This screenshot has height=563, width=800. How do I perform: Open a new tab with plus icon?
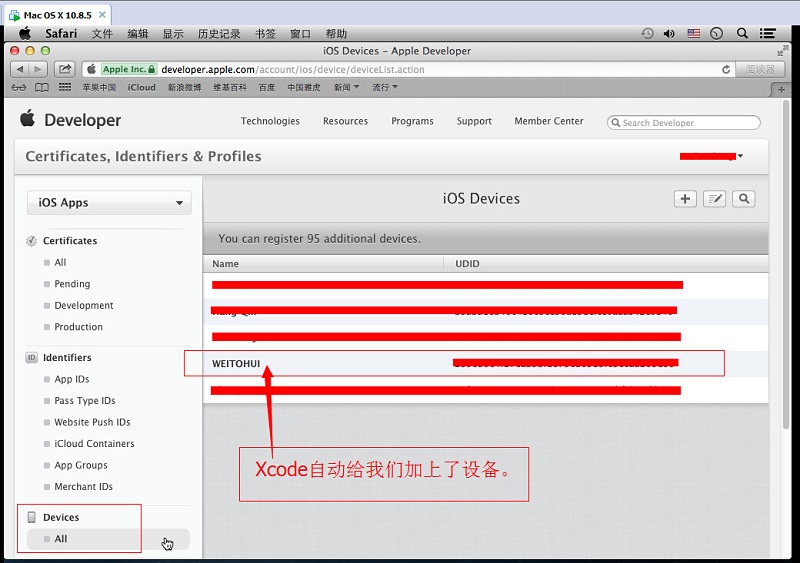pos(781,90)
